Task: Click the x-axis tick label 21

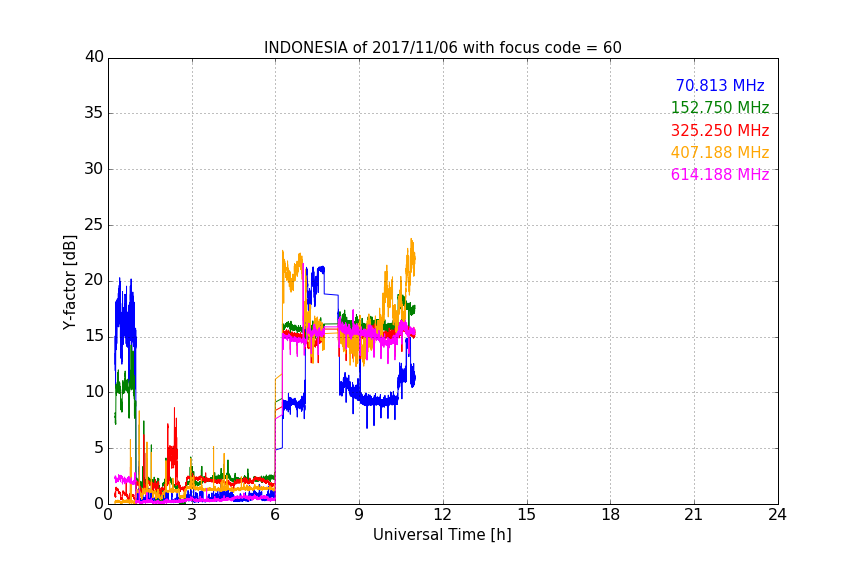Action: [694, 515]
